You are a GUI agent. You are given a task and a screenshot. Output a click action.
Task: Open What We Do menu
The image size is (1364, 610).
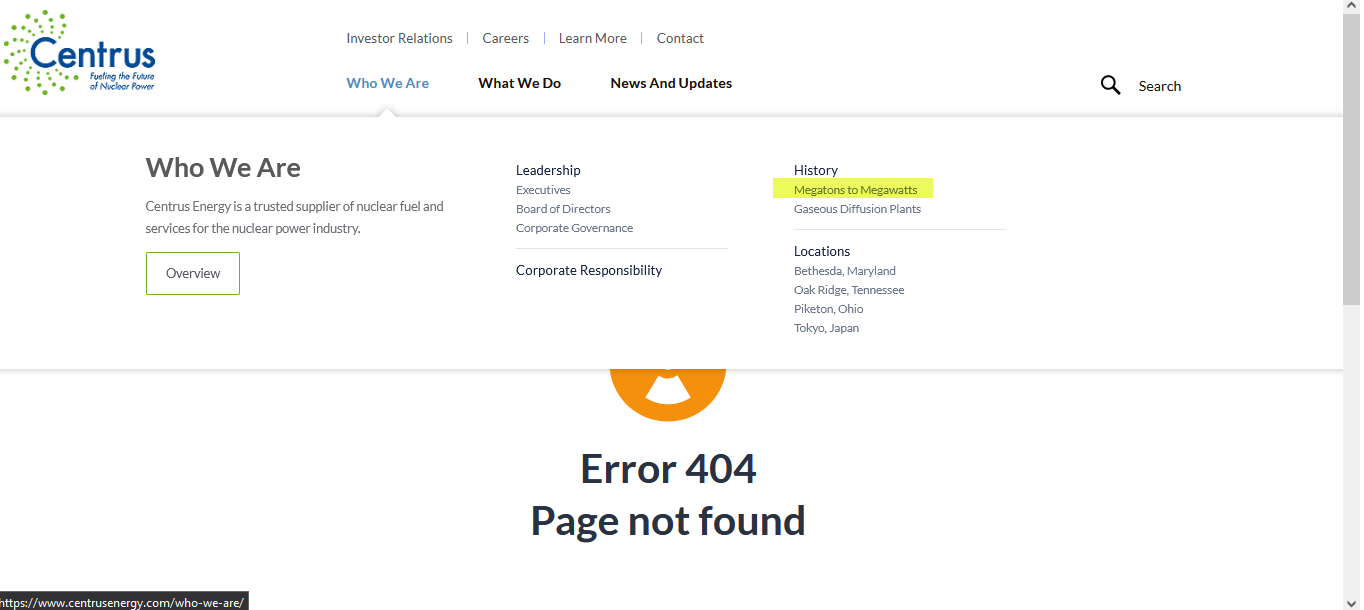519,83
